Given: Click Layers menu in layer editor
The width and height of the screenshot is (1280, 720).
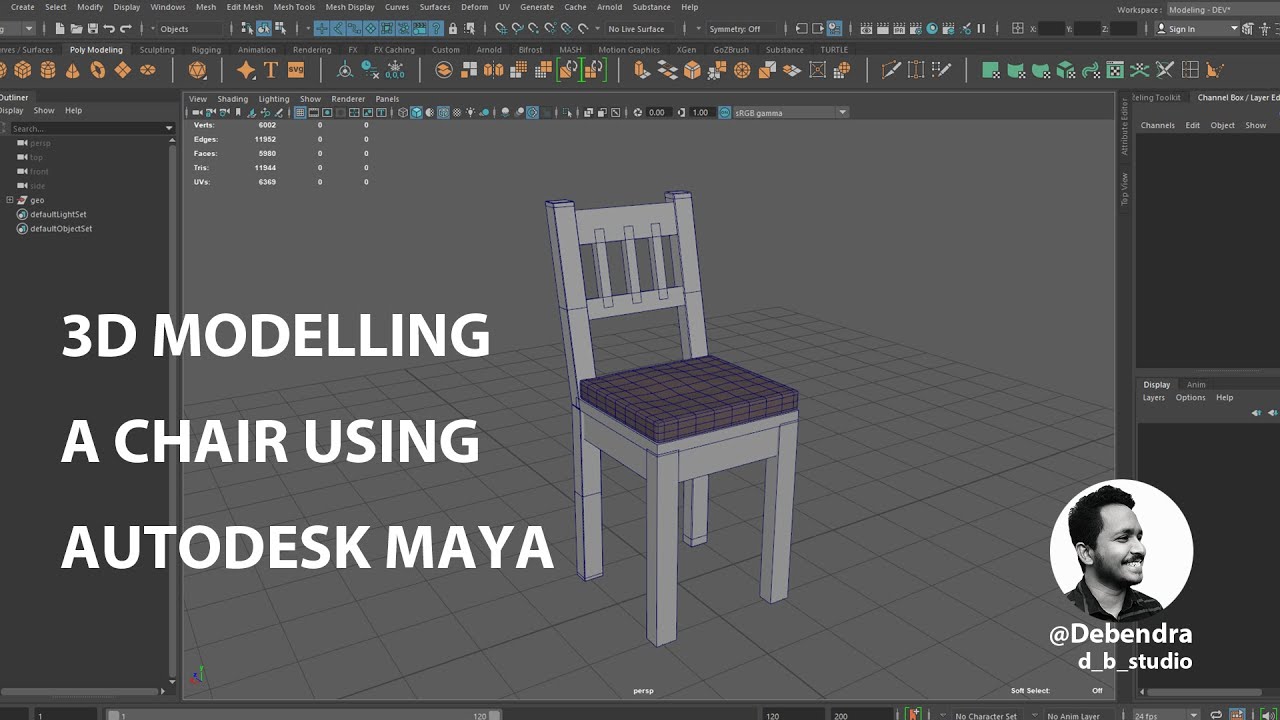Looking at the screenshot, I should pos(1154,397).
